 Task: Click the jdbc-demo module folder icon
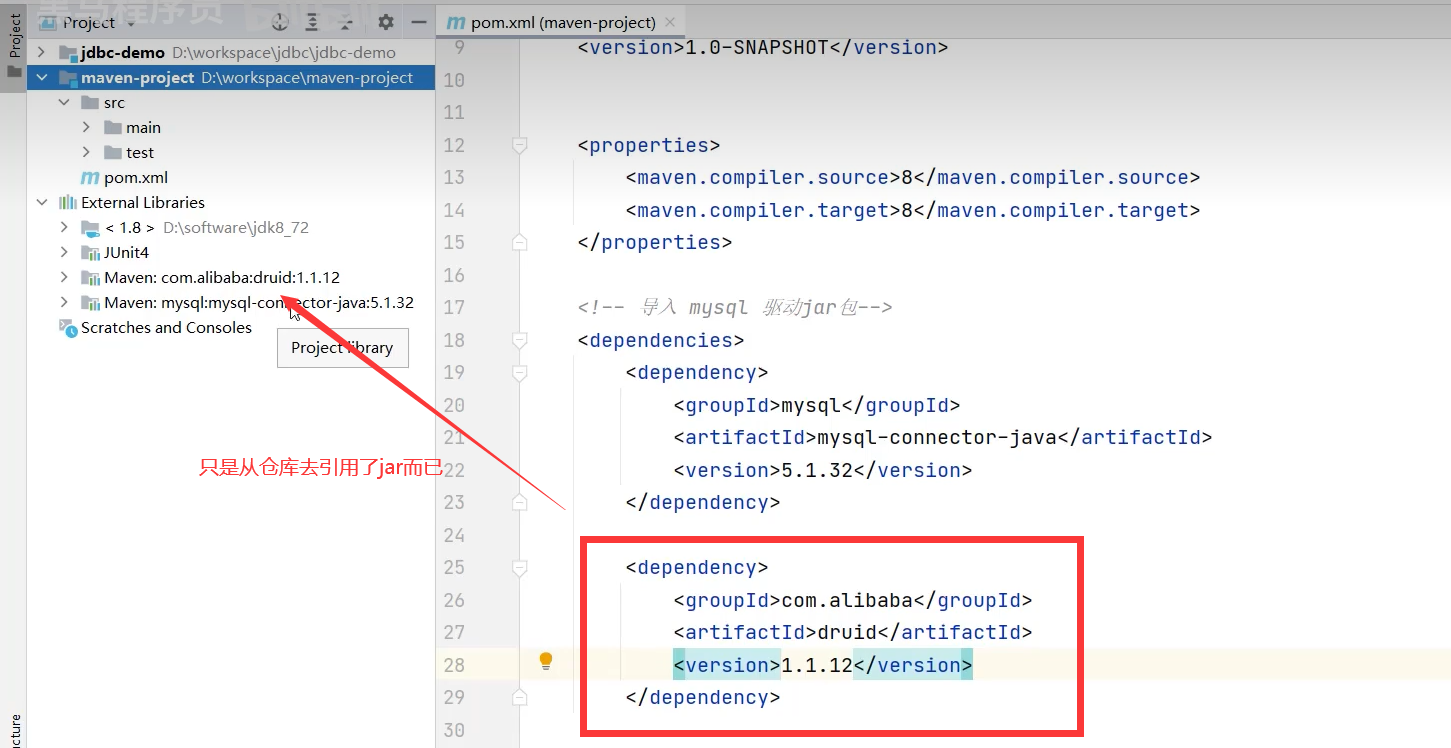click(68, 52)
